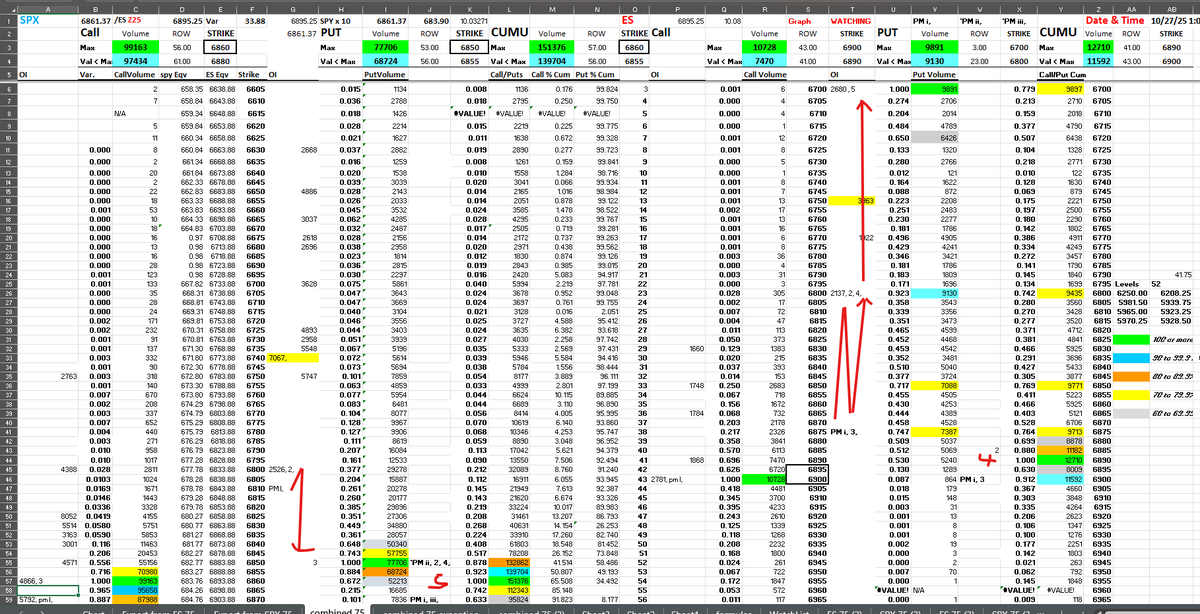Select cyan 7470 ES call cell

pos(763,61)
